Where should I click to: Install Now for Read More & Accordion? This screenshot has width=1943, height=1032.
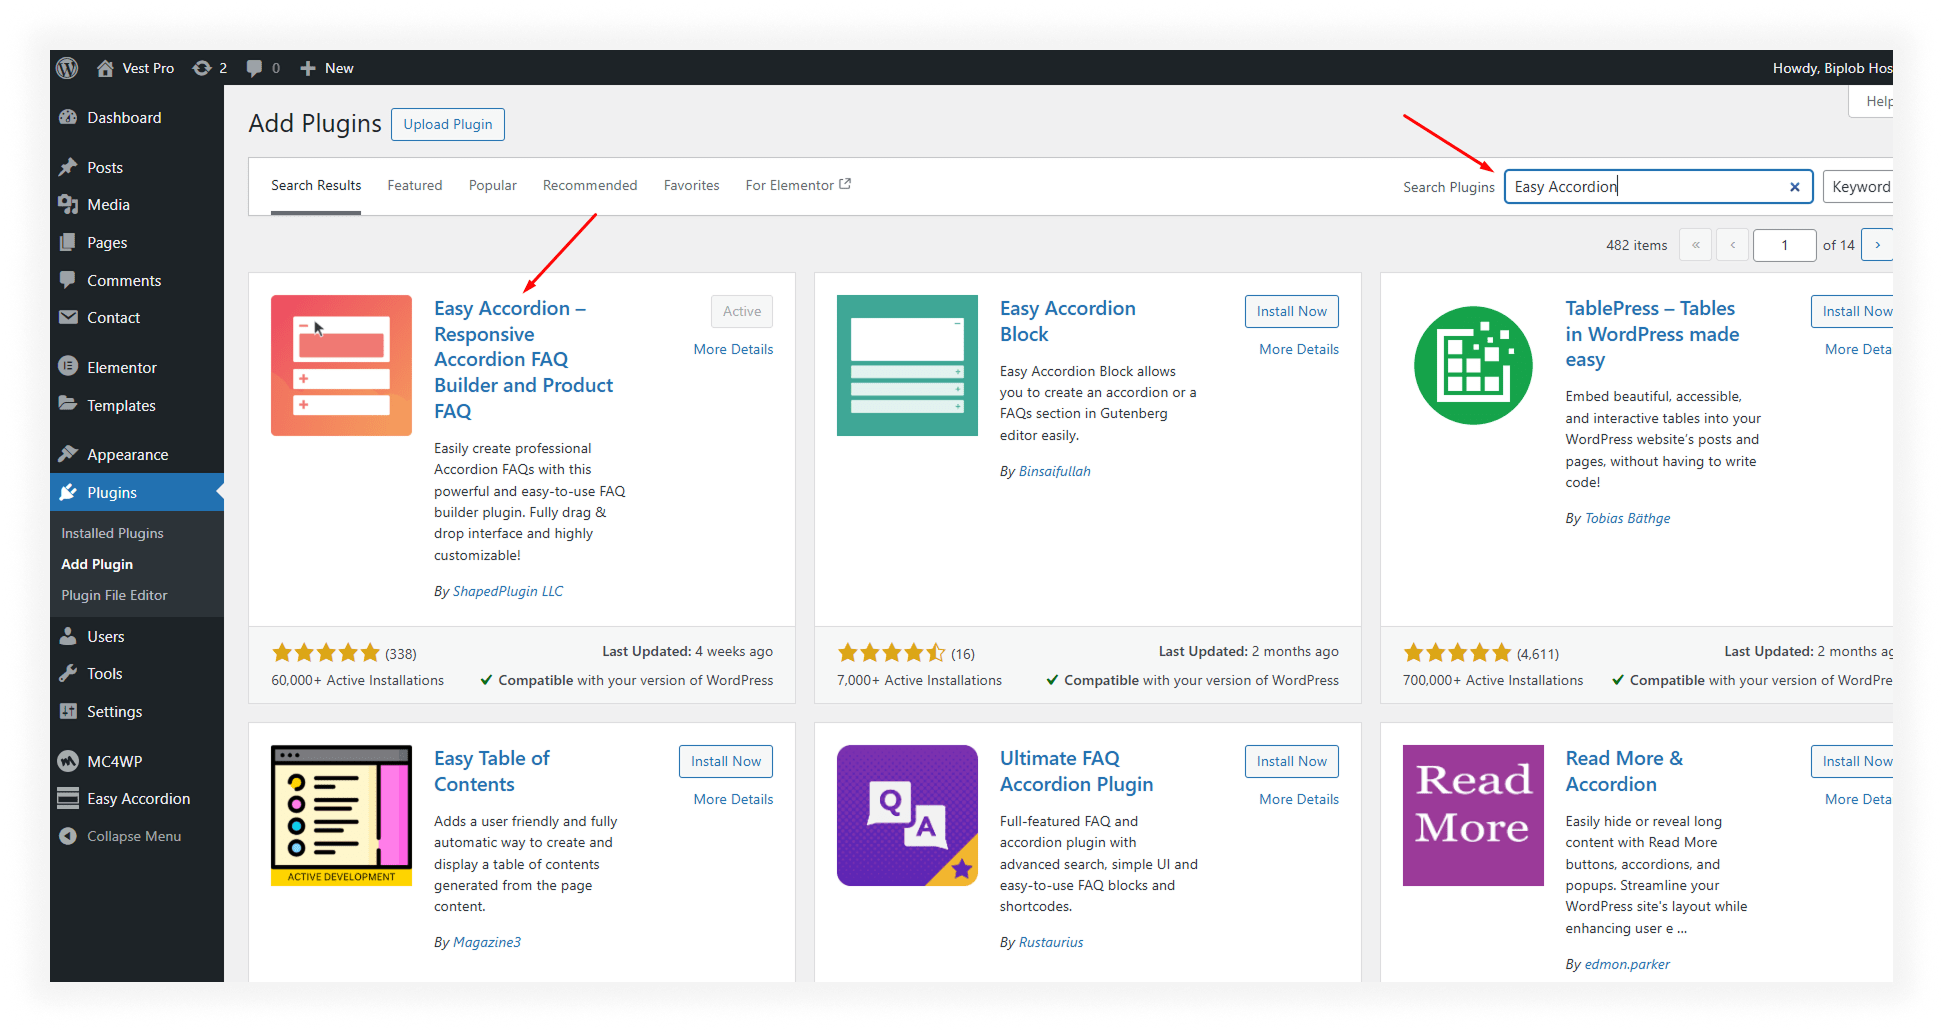(1852, 761)
